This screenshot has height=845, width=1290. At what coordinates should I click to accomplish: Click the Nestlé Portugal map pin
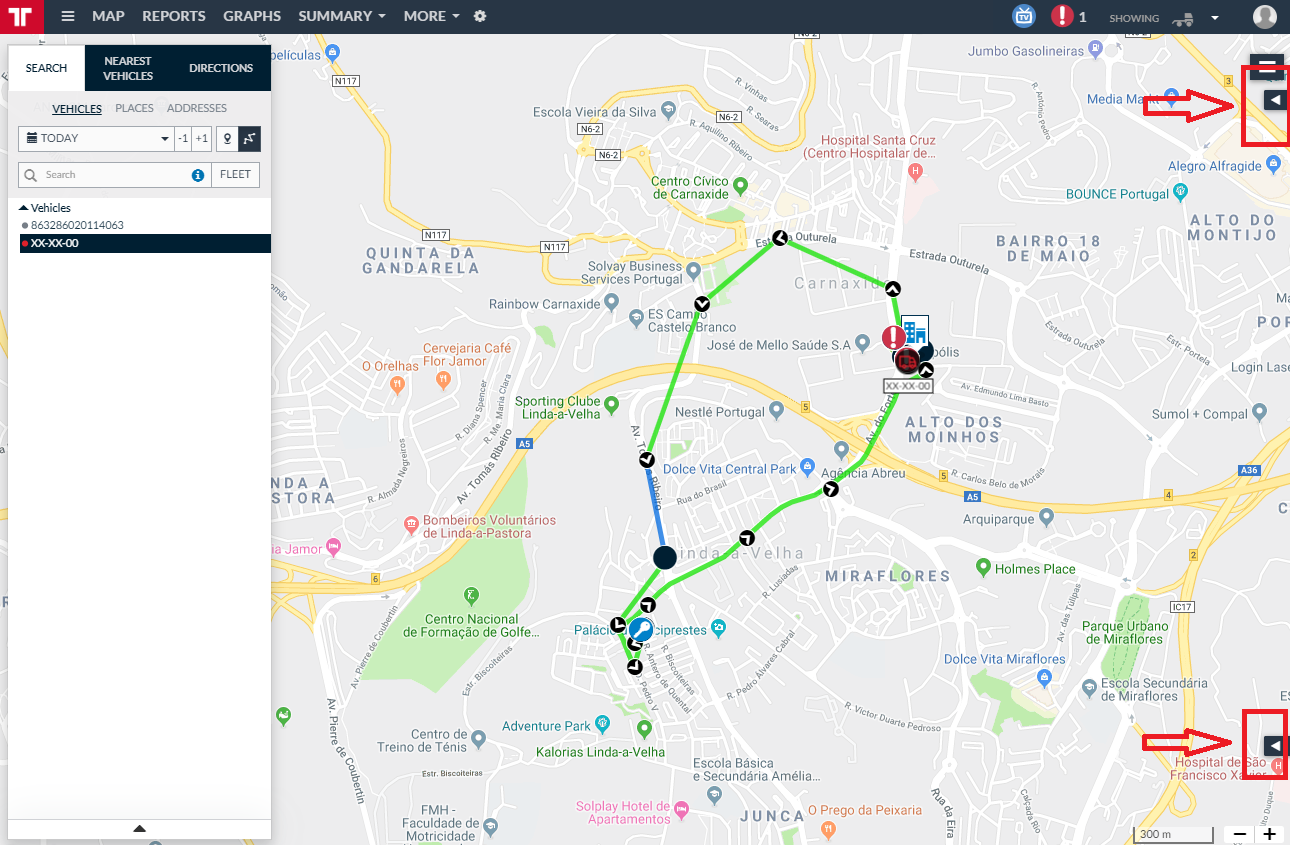tap(777, 411)
